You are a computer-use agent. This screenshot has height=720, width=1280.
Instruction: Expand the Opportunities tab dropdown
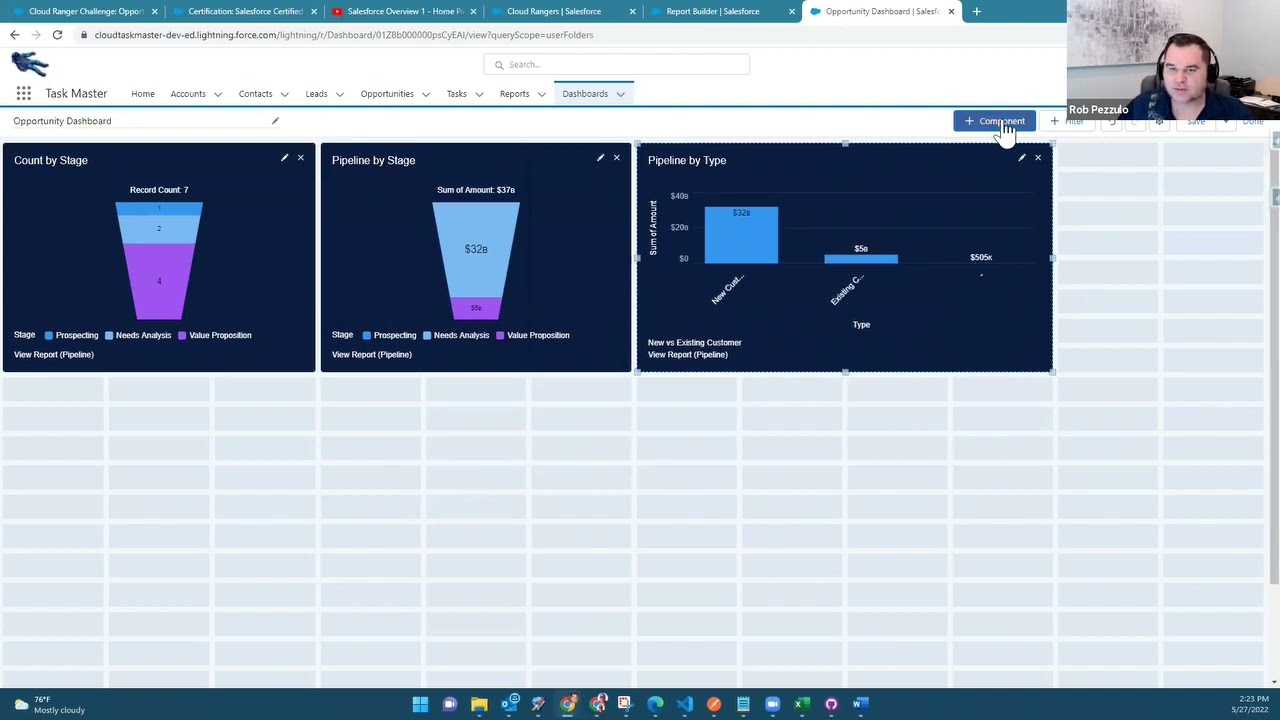[x=425, y=94]
